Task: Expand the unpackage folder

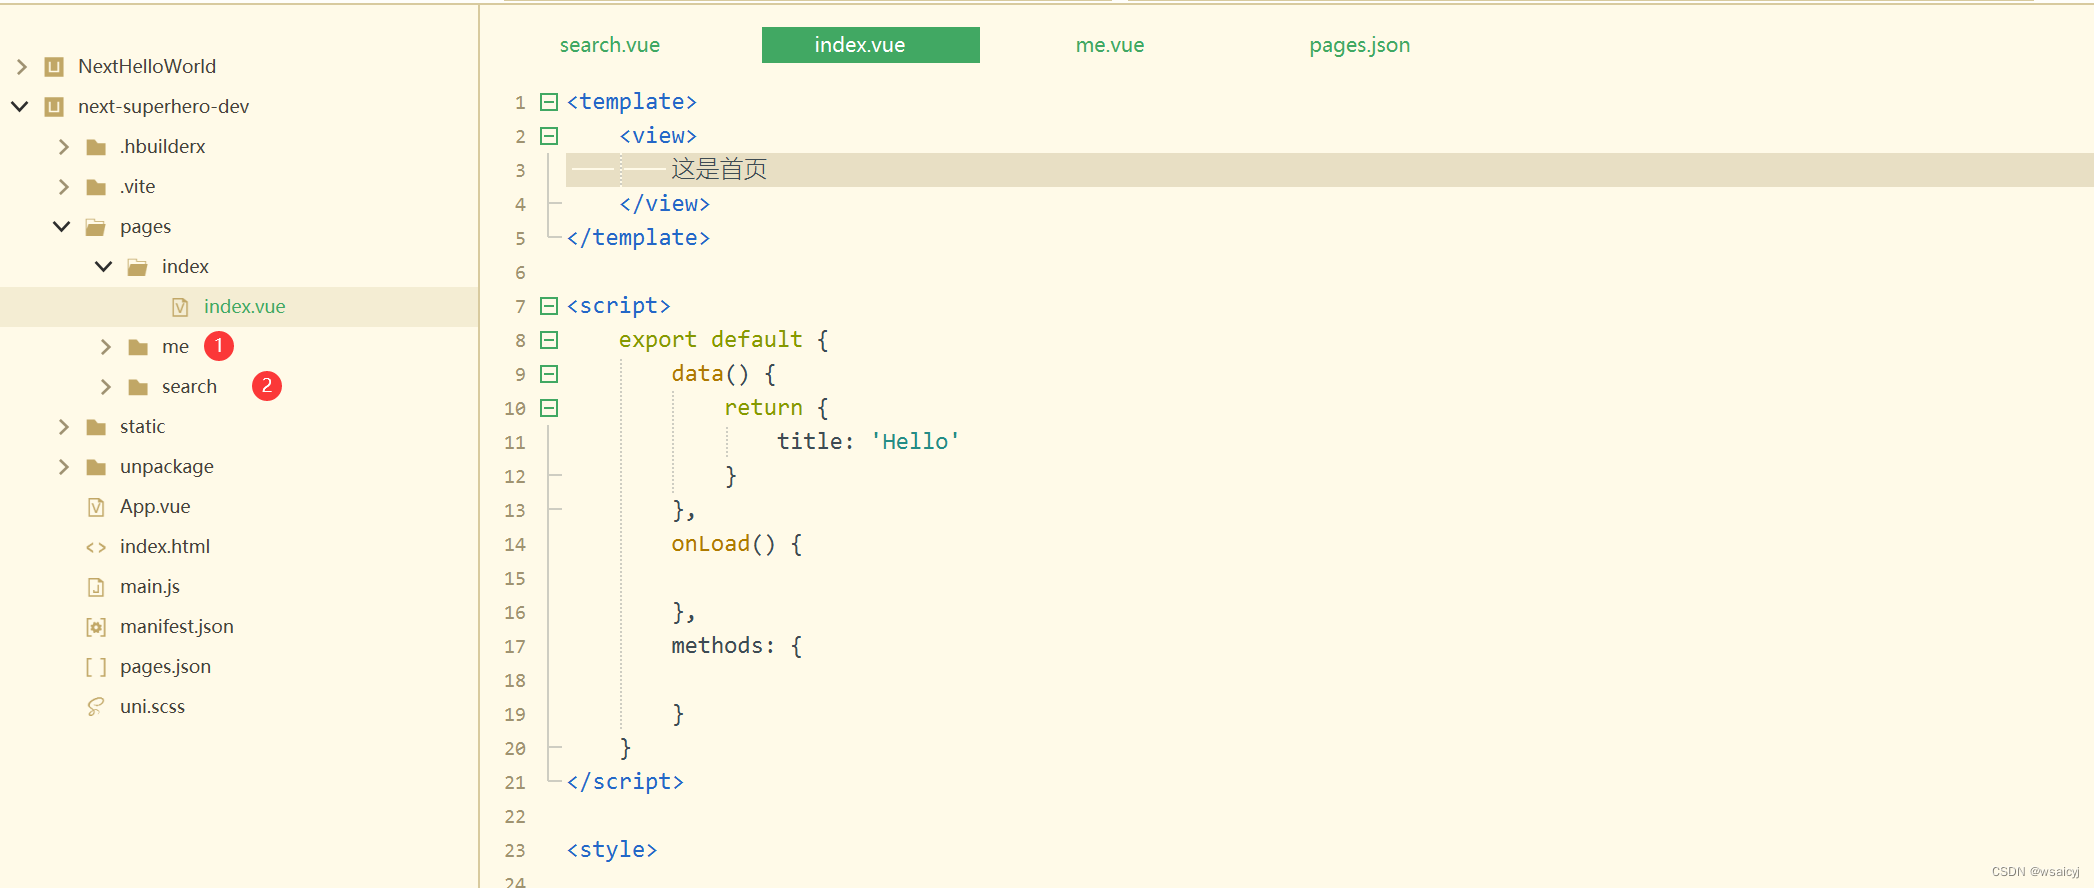Action: coord(63,467)
